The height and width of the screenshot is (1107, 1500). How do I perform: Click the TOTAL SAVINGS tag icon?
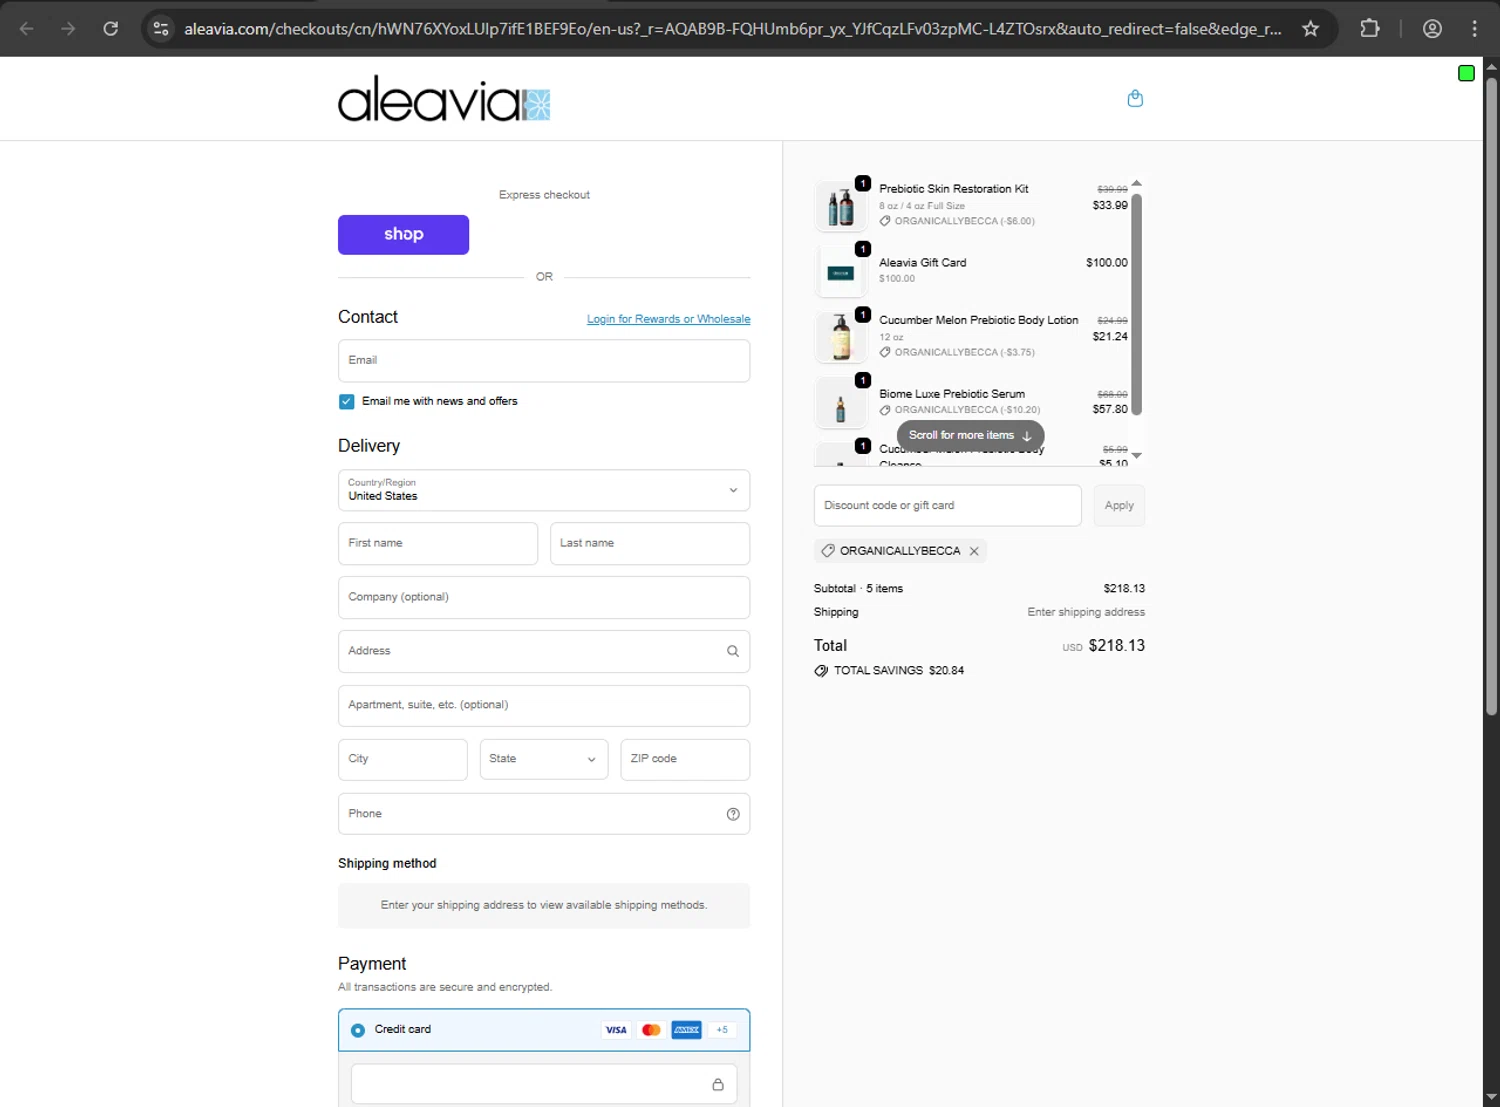[x=821, y=671]
